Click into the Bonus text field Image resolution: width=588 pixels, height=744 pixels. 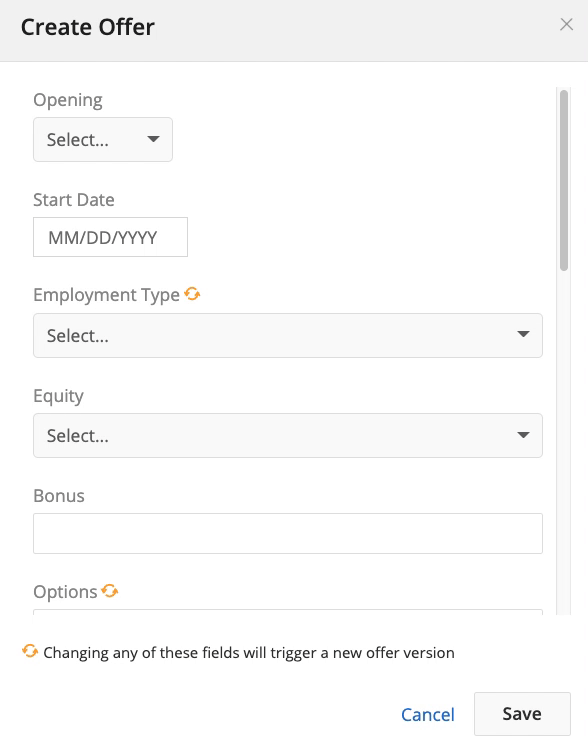pos(288,533)
